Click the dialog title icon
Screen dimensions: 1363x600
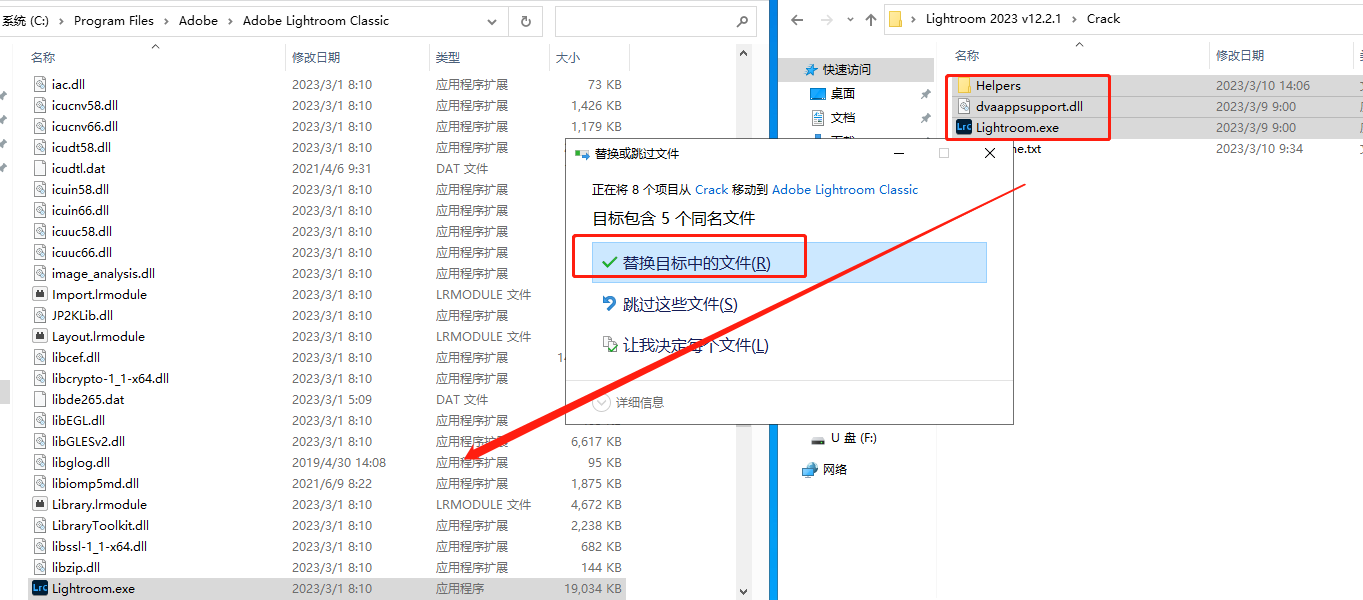point(582,153)
